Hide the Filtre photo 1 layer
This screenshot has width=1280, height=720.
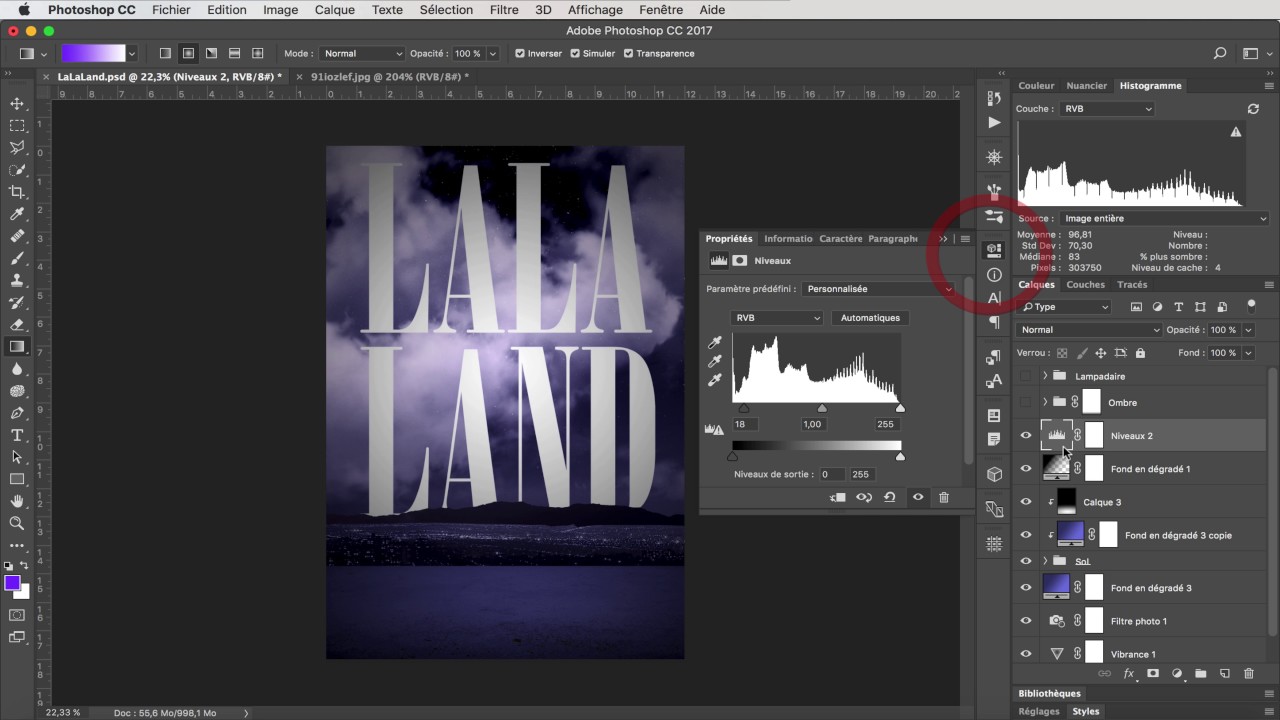[x=1025, y=621]
